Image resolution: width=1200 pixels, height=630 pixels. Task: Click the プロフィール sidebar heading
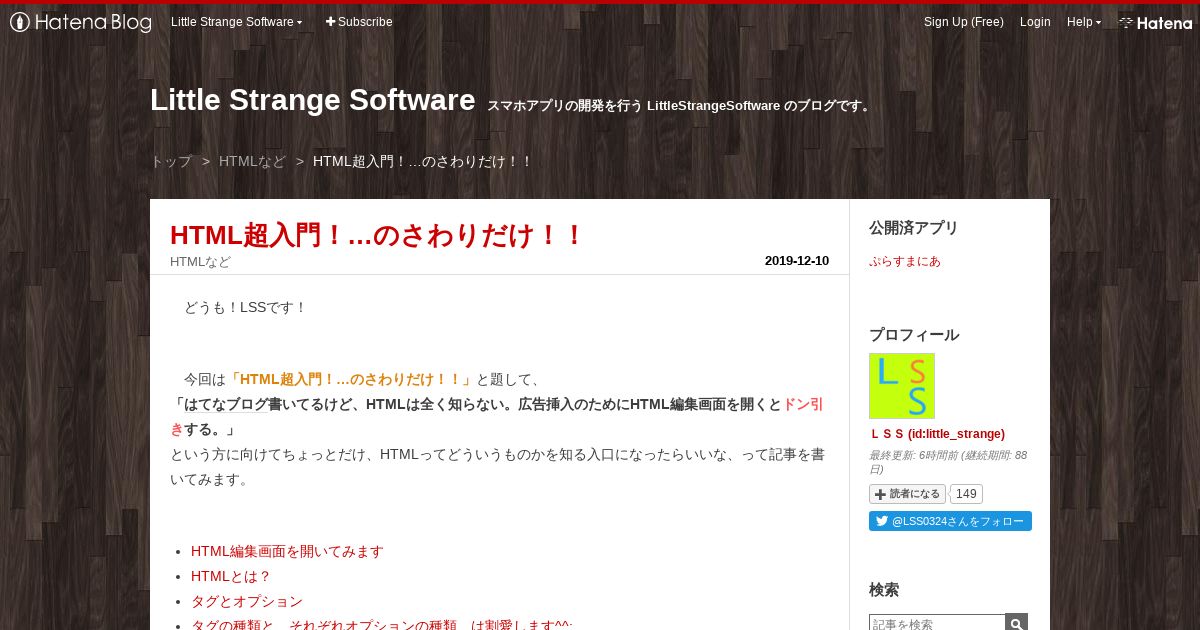[914, 335]
